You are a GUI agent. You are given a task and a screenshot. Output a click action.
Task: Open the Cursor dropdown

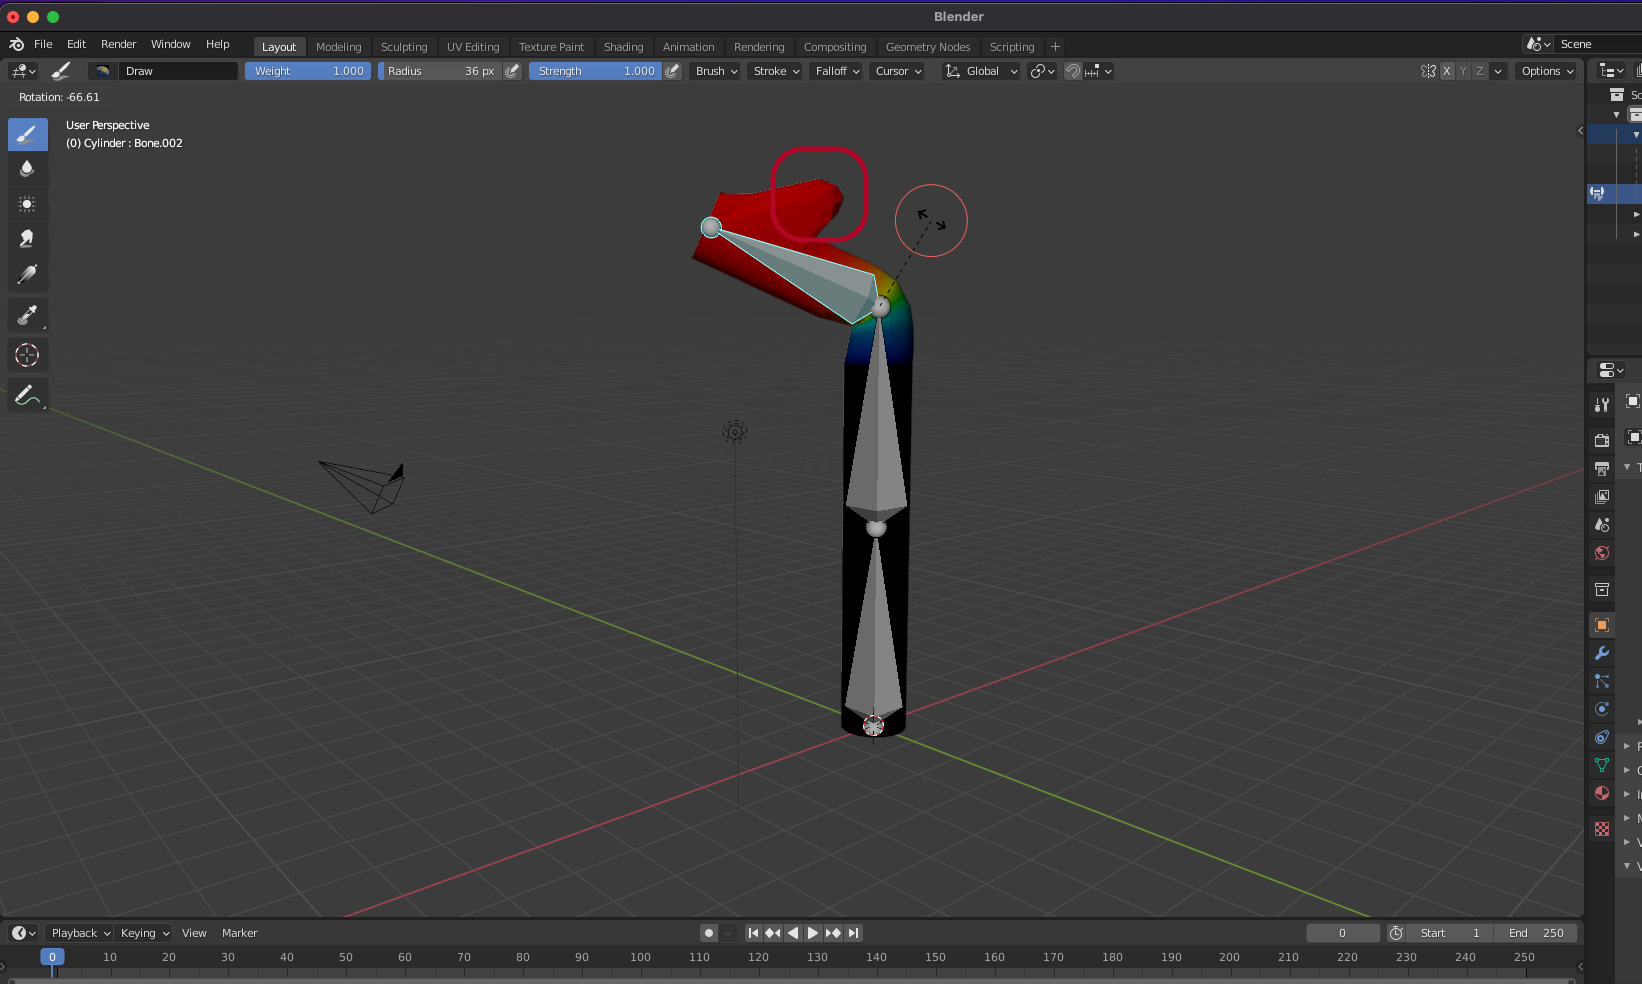(x=898, y=71)
